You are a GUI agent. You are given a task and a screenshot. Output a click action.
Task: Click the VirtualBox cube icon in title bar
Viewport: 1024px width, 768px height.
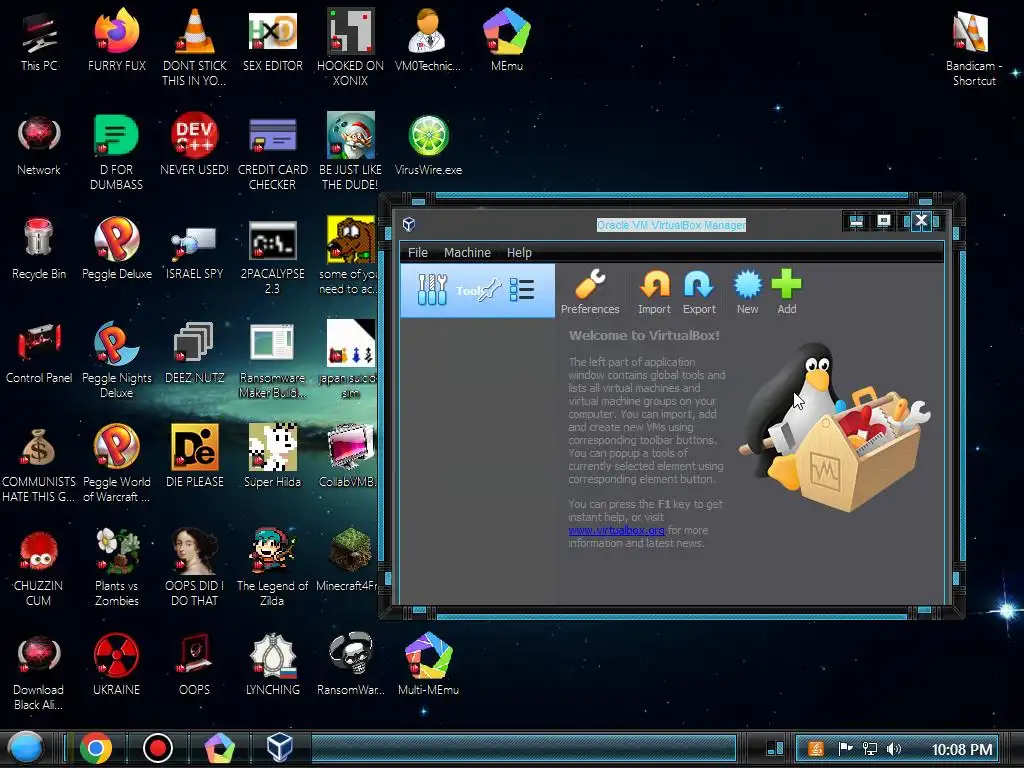[409, 225]
